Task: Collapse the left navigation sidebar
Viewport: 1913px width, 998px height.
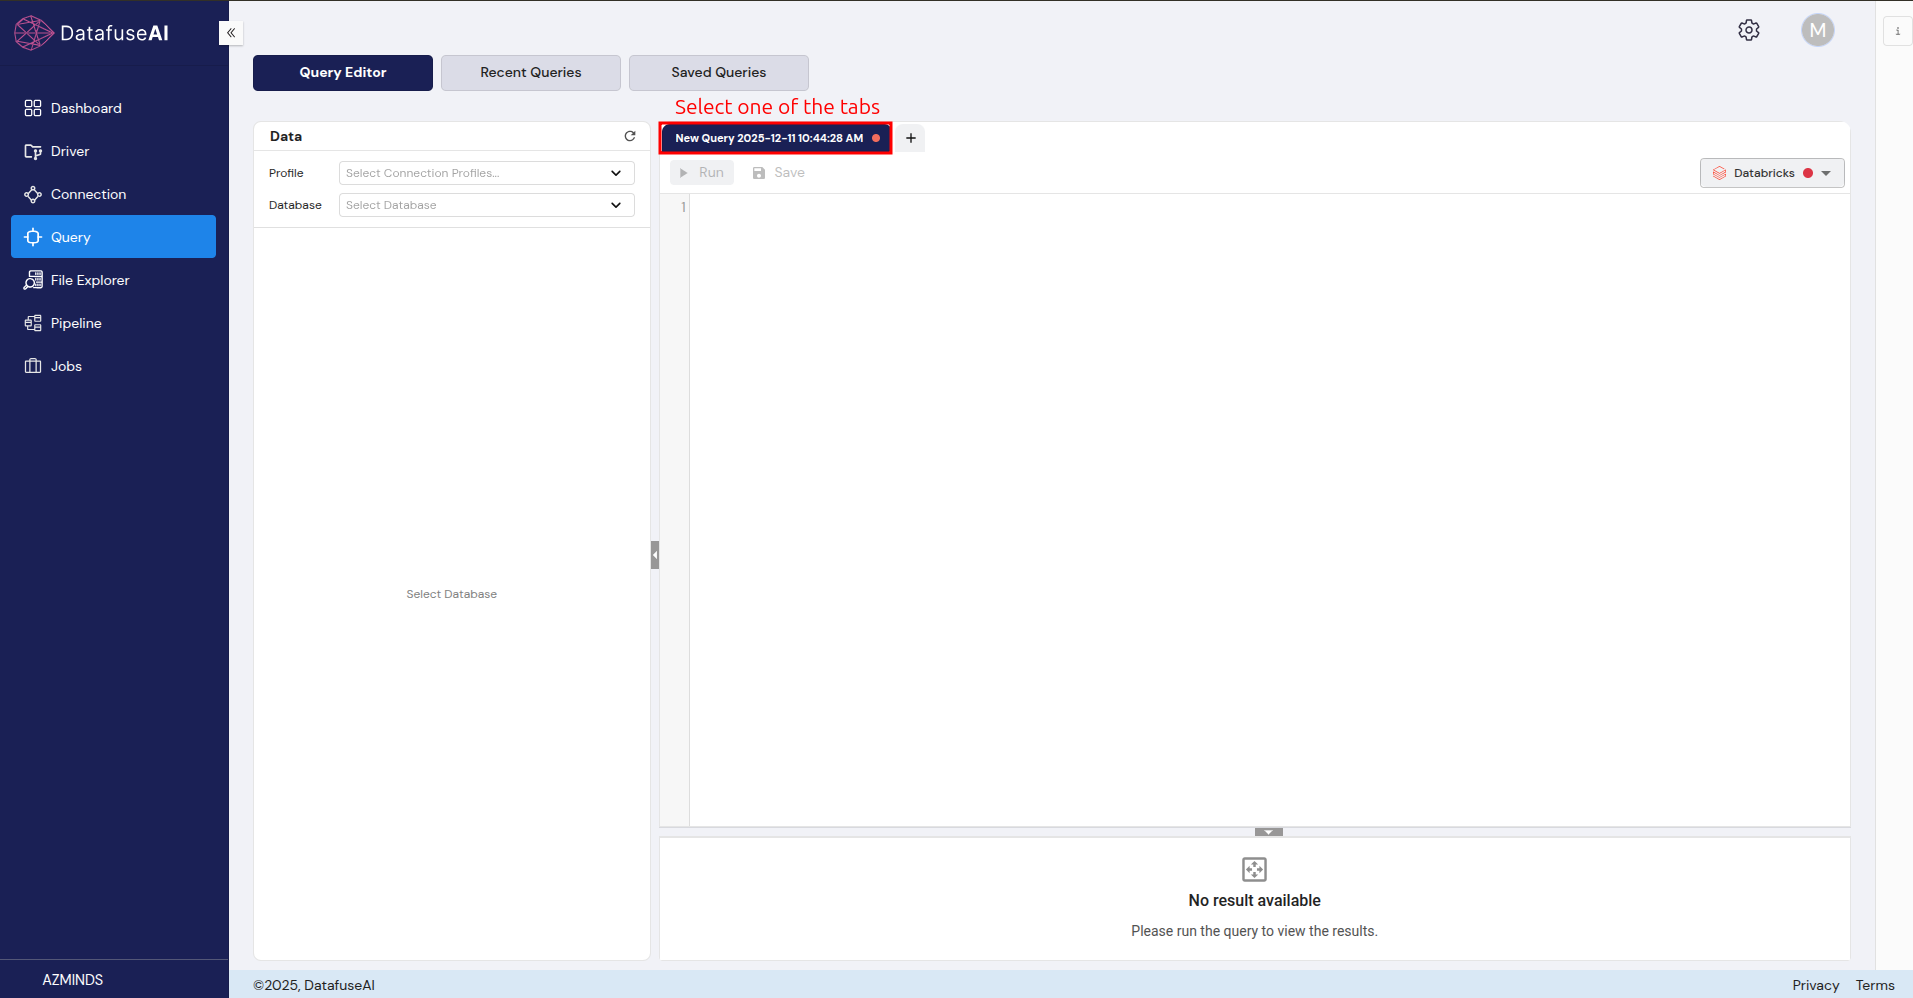Action: [x=230, y=33]
